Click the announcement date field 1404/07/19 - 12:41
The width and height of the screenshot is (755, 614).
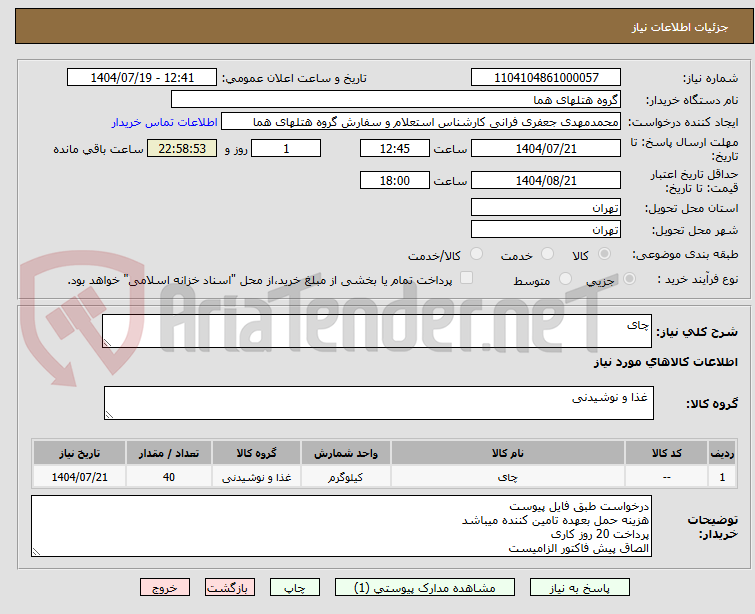point(142,78)
